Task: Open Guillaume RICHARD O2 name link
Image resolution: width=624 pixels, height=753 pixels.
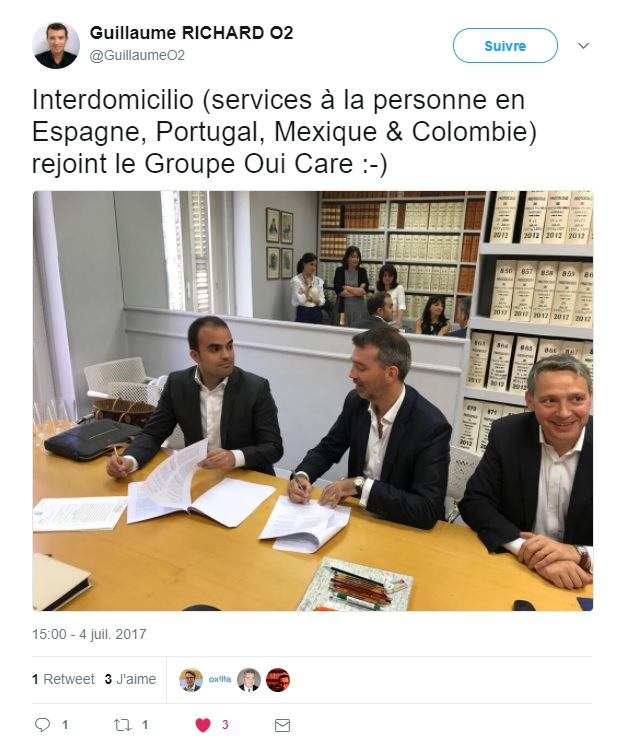Action: [x=191, y=33]
